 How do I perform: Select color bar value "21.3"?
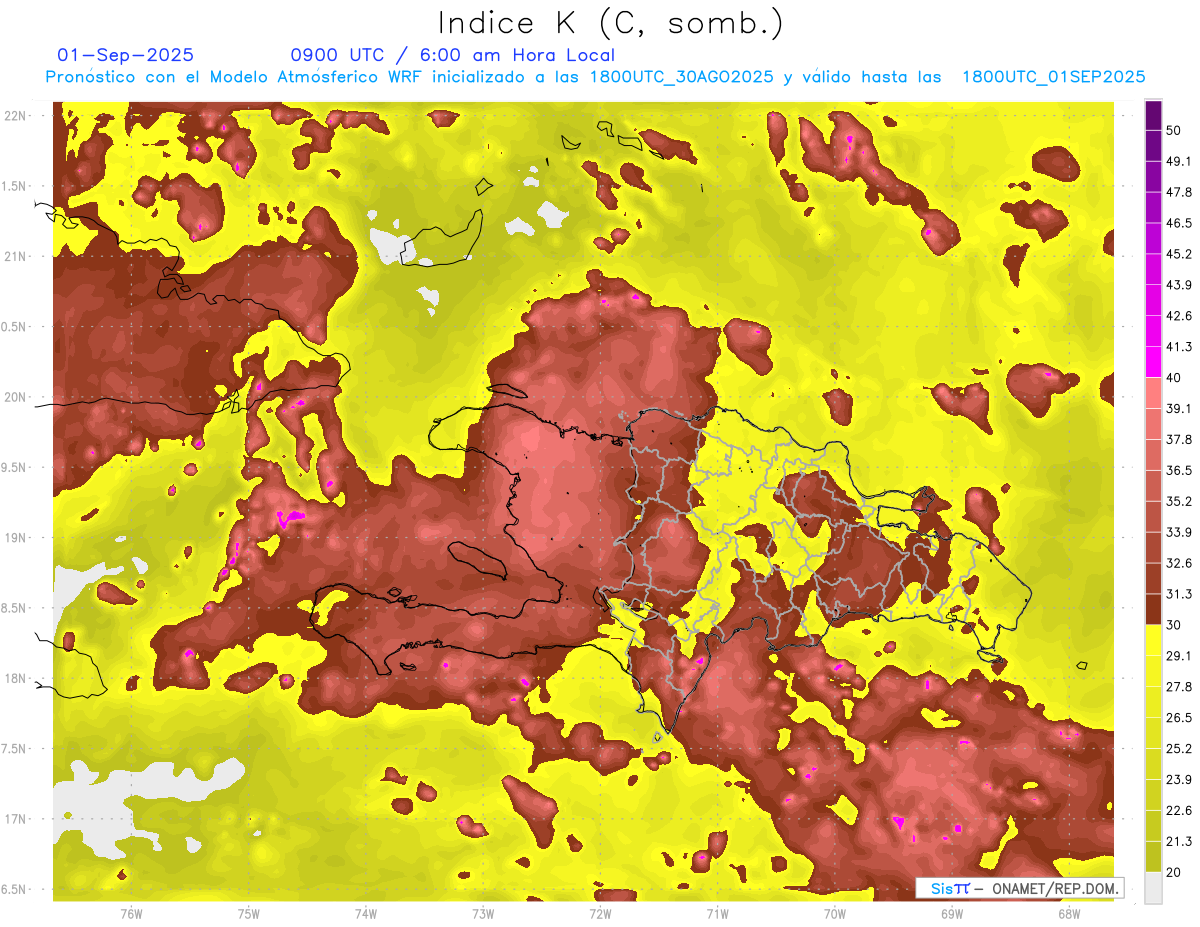click(1178, 841)
